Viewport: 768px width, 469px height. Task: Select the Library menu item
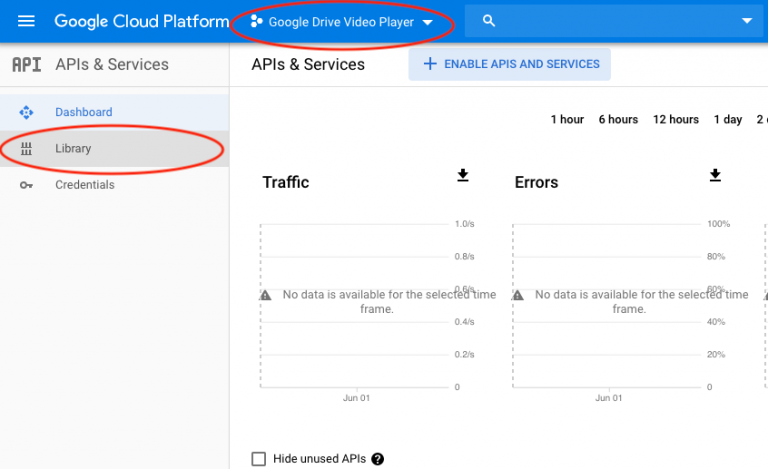pos(73,149)
